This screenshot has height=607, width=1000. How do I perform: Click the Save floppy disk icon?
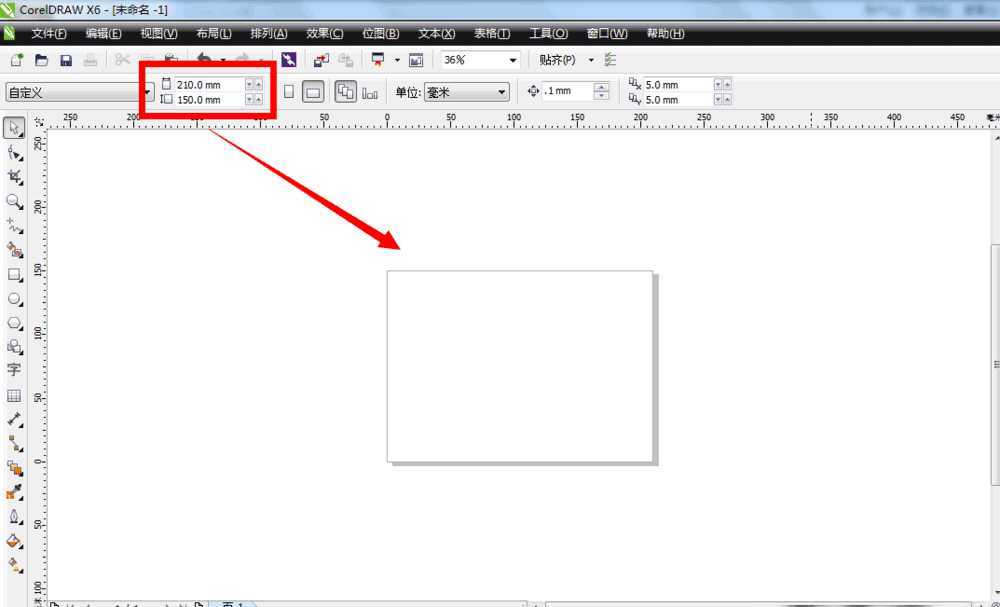click(x=66, y=61)
